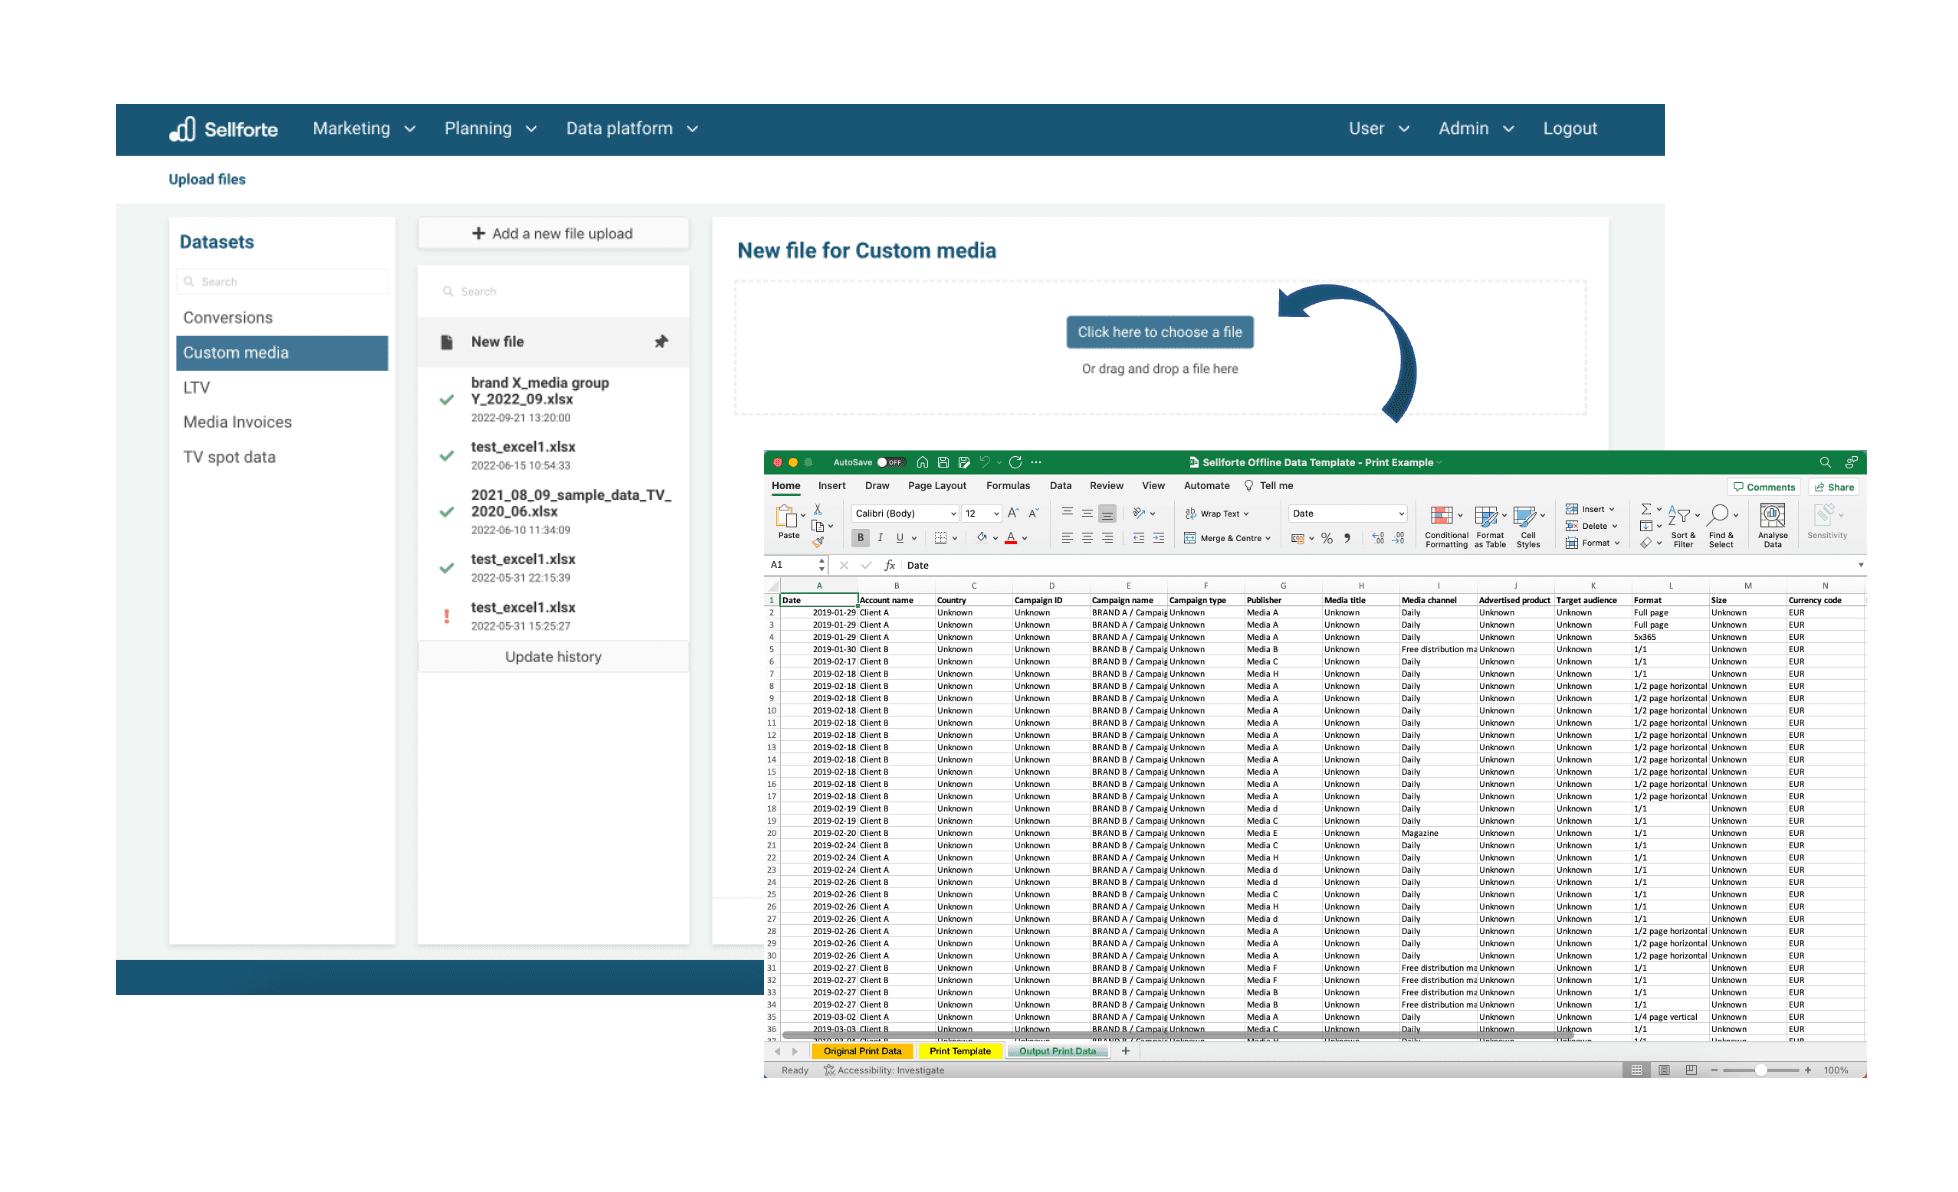Viewport: 1958px width, 1192px height.
Task: Click the Cut scissors icon
Action: 817,510
